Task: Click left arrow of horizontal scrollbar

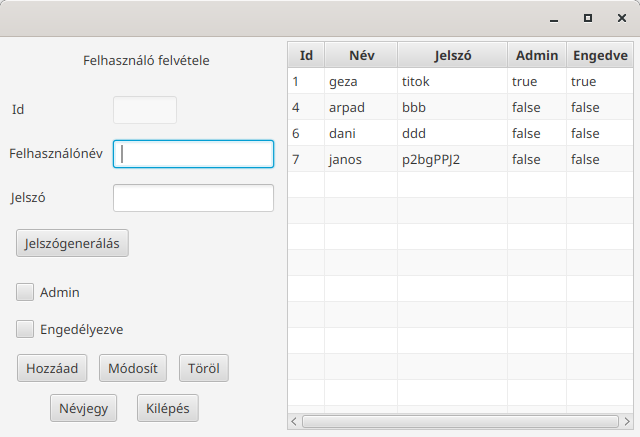Action: [294, 421]
